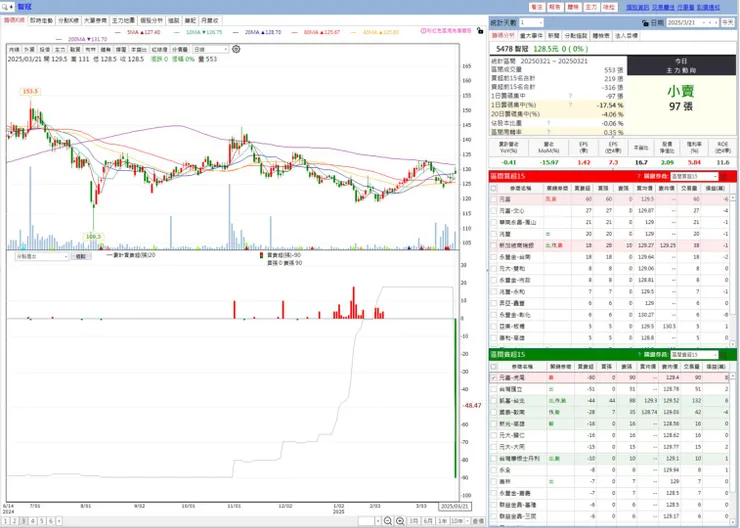Viewport: 740px width, 528px height.
Task: Toggle the 分價量 chart indicator button
Action: pos(179,49)
